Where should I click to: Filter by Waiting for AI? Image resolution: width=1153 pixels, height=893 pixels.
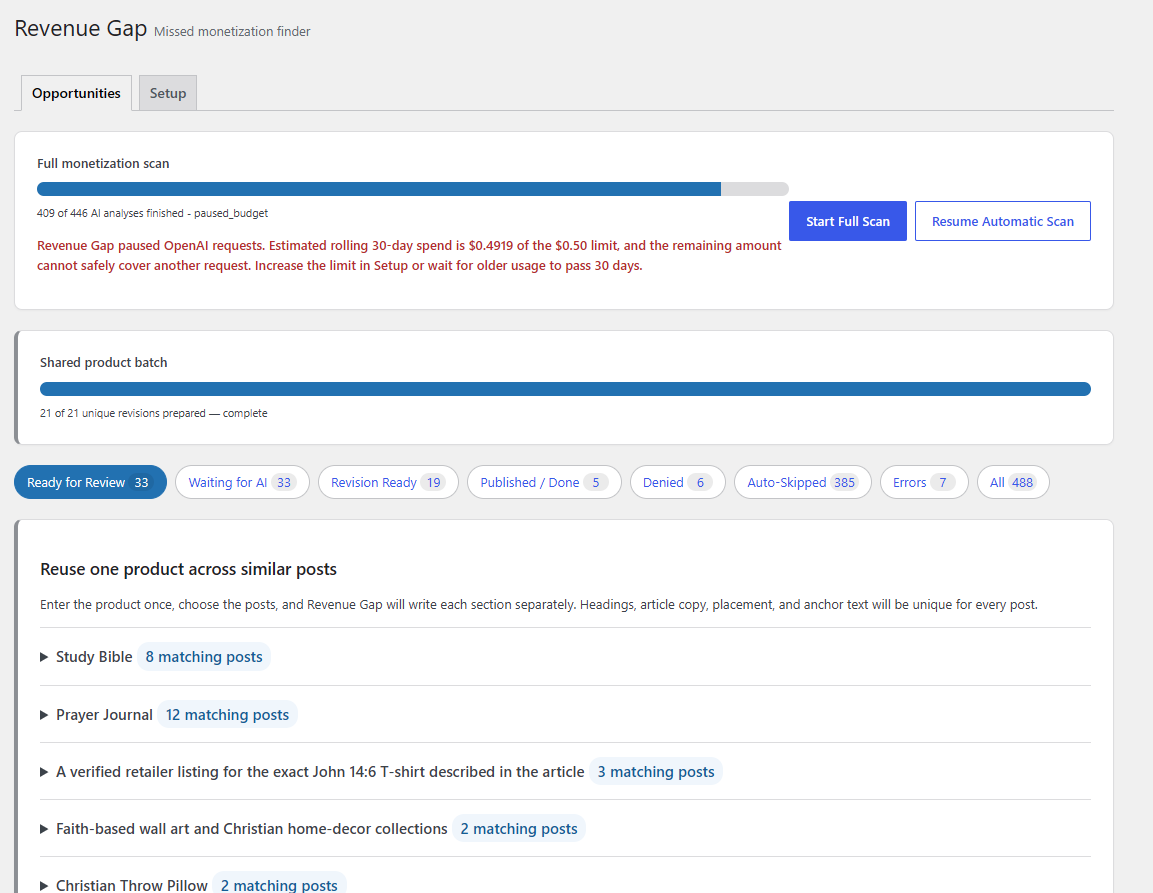pos(242,483)
